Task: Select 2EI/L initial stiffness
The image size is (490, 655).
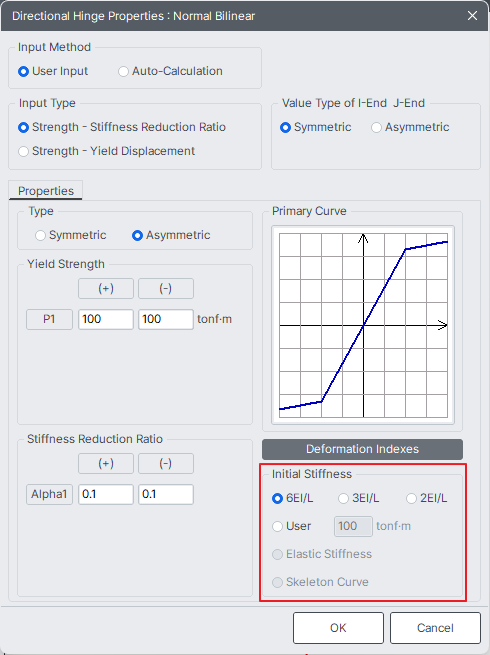Action: click(427, 498)
